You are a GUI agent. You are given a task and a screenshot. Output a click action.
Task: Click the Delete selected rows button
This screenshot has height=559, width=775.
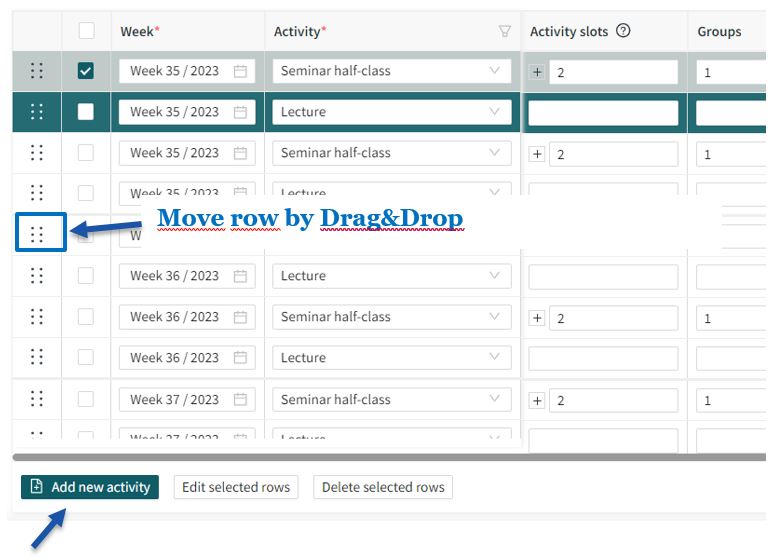(x=382, y=487)
